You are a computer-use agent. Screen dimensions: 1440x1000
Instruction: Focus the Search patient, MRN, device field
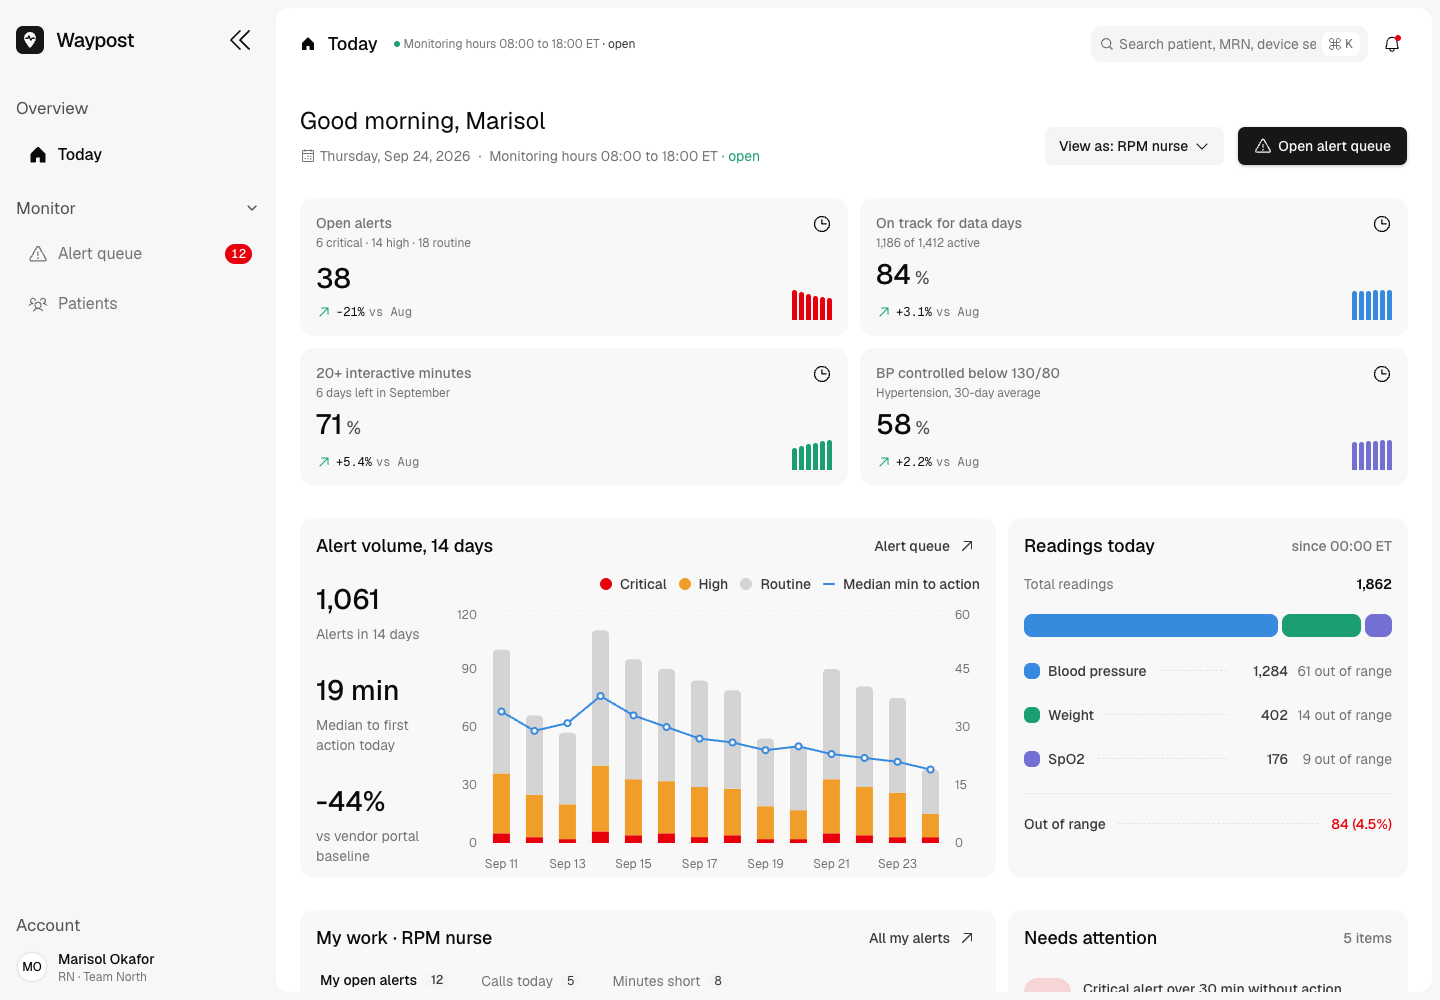(1229, 44)
